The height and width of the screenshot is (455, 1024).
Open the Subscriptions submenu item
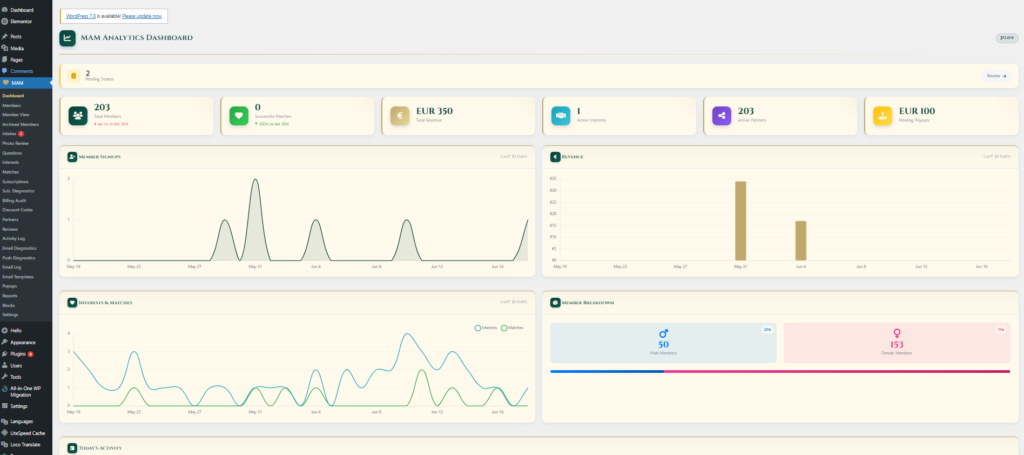15,181
